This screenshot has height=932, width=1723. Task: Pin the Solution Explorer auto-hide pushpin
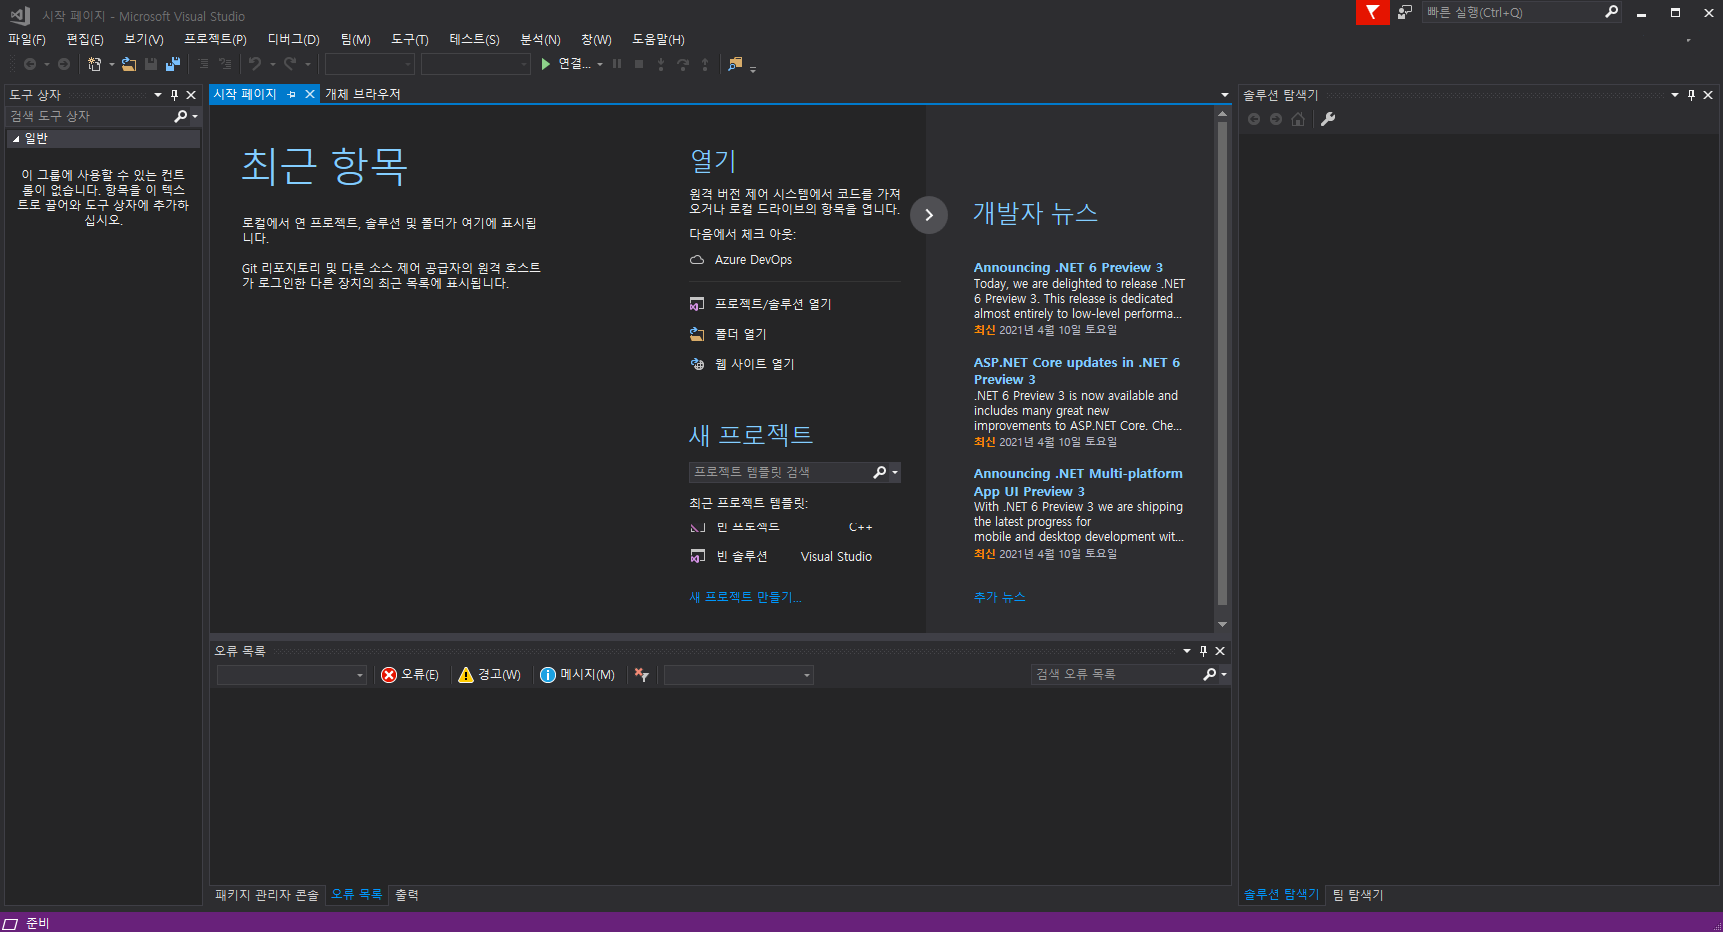click(1691, 95)
